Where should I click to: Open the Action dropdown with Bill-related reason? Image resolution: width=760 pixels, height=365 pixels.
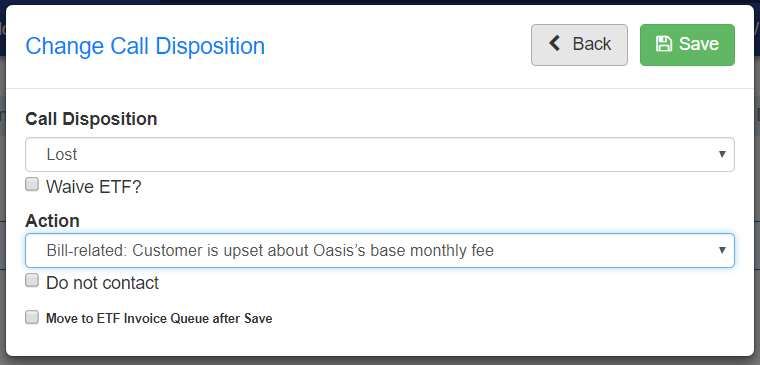tap(380, 251)
